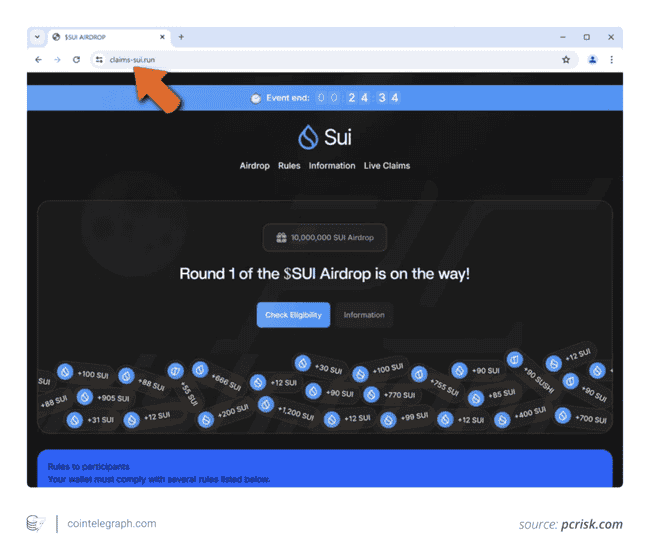Click the 10,000,000 SUI Airdrop badge
Screen dimensions: 650x560
325,238
